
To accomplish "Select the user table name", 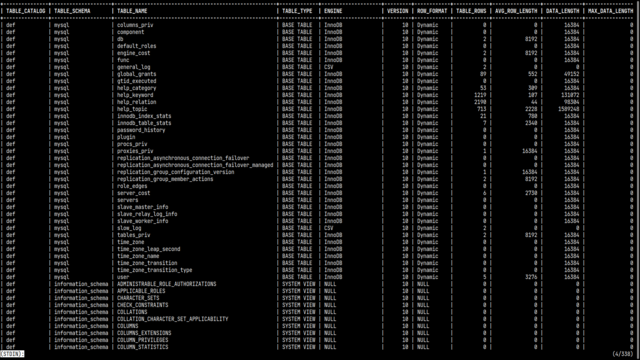I will point(123,277).
